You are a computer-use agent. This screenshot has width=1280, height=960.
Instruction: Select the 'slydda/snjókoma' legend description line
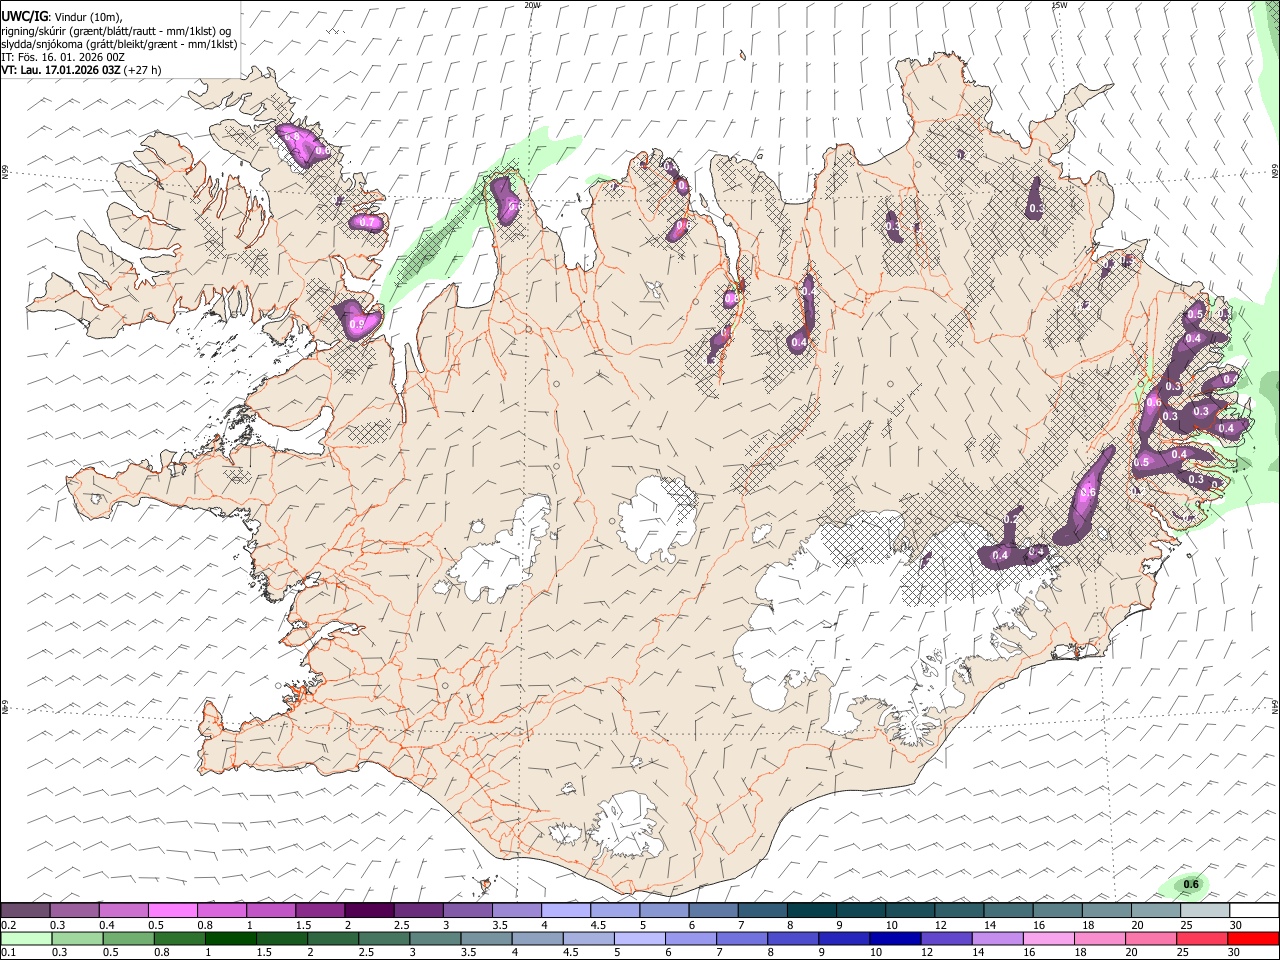[x=119, y=44]
